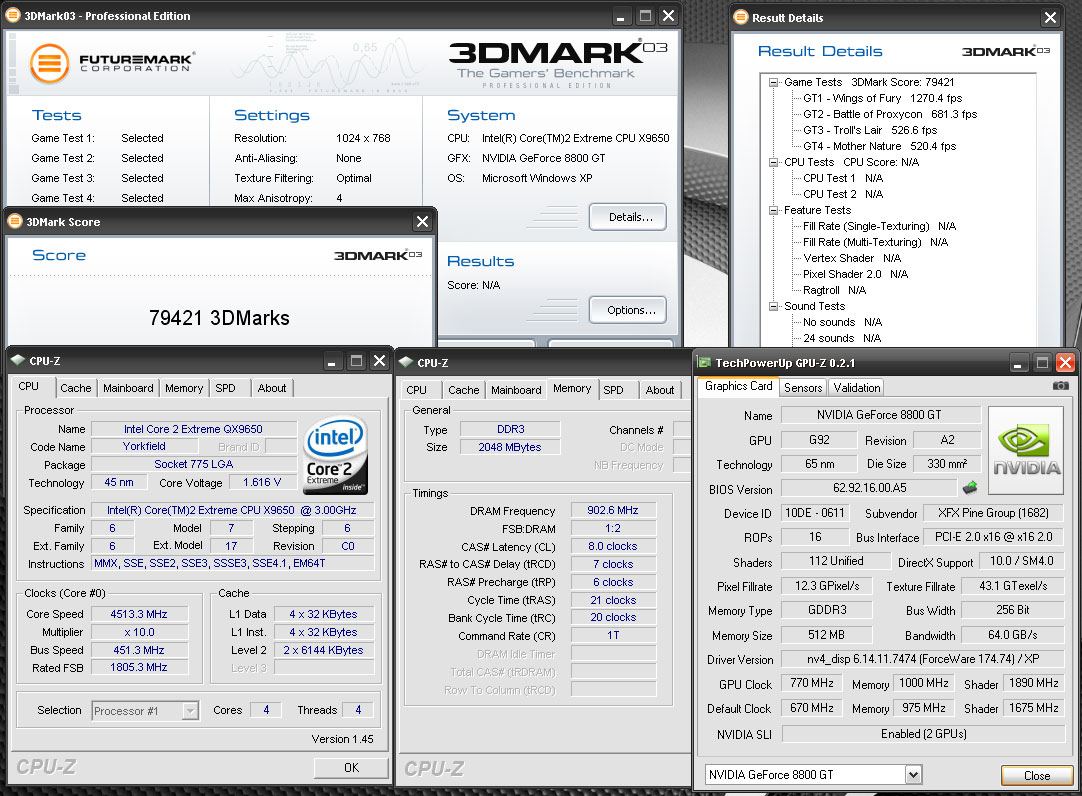Click the BIOS save chip icon in GPU-Z
1082x796 pixels.
point(970,488)
